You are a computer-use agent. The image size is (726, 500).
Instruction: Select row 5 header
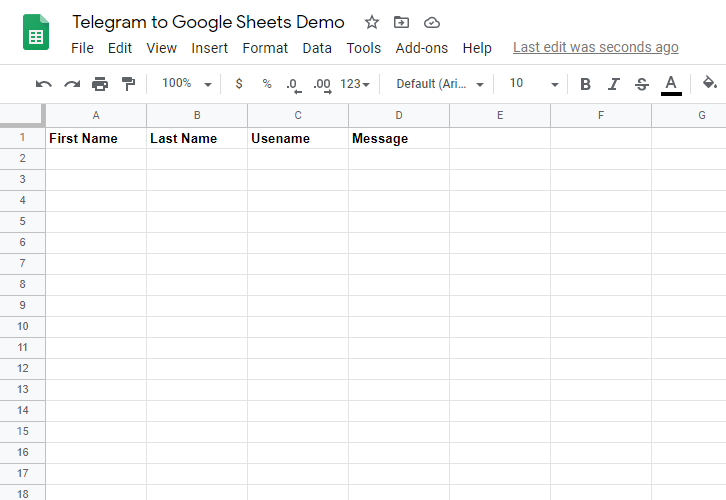point(22,221)
